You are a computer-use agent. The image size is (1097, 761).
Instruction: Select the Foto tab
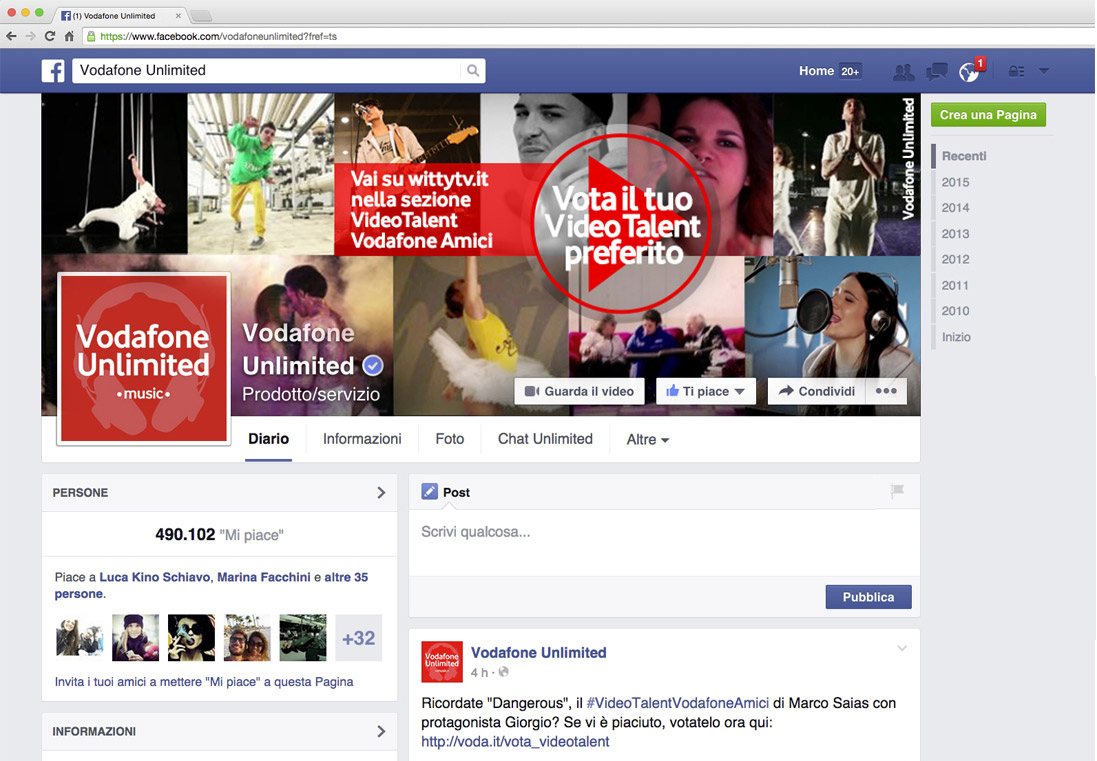[450, 439]
